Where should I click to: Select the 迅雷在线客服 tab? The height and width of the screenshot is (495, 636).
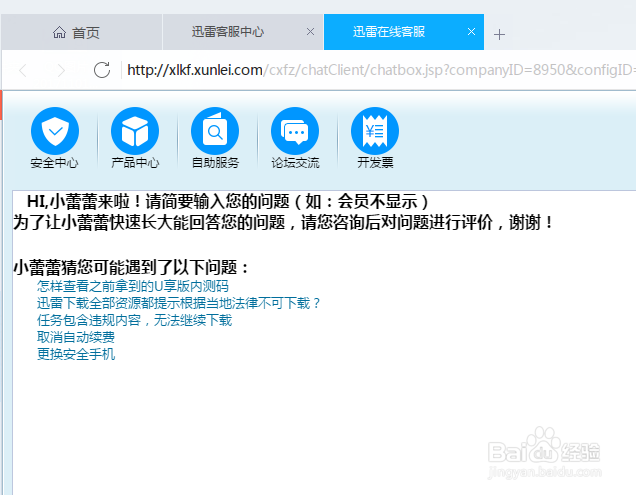(404, 32)
